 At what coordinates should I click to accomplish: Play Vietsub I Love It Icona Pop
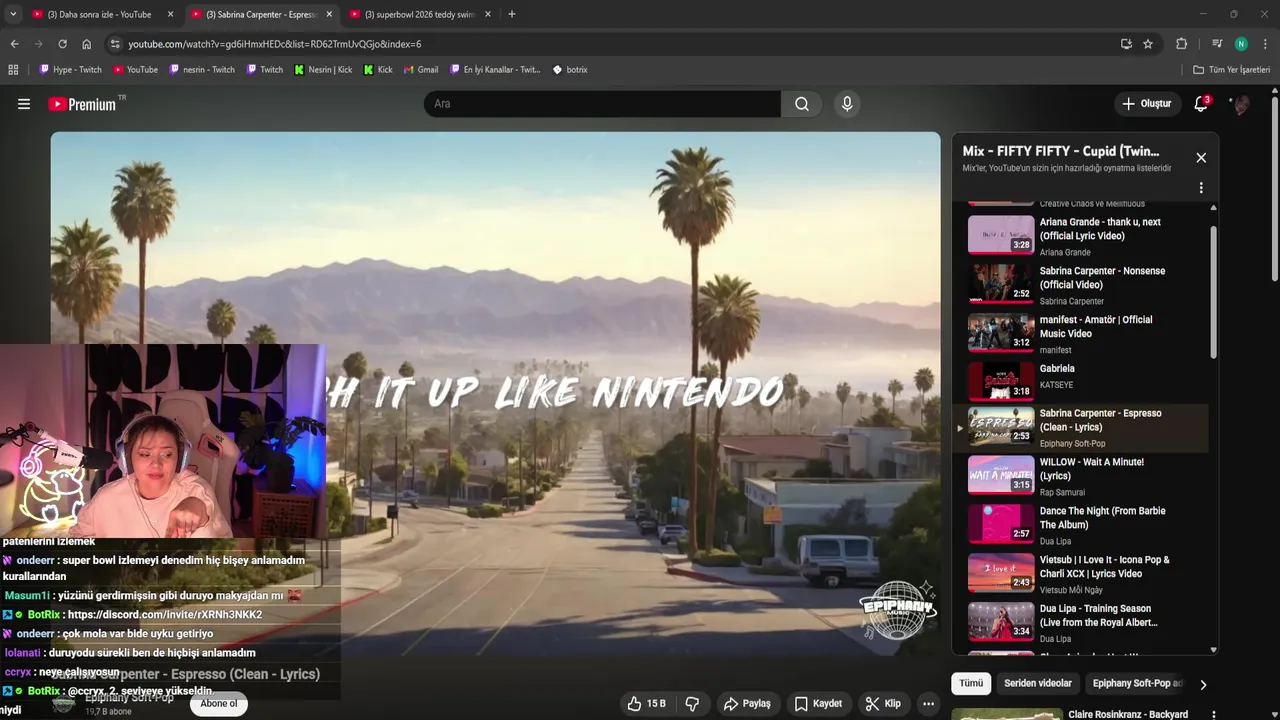(x=1080, y=574)
